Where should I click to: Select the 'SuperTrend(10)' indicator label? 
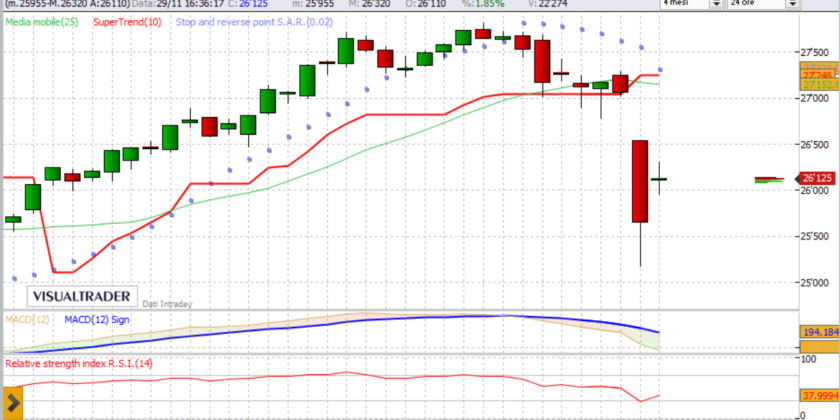point(127,22)
